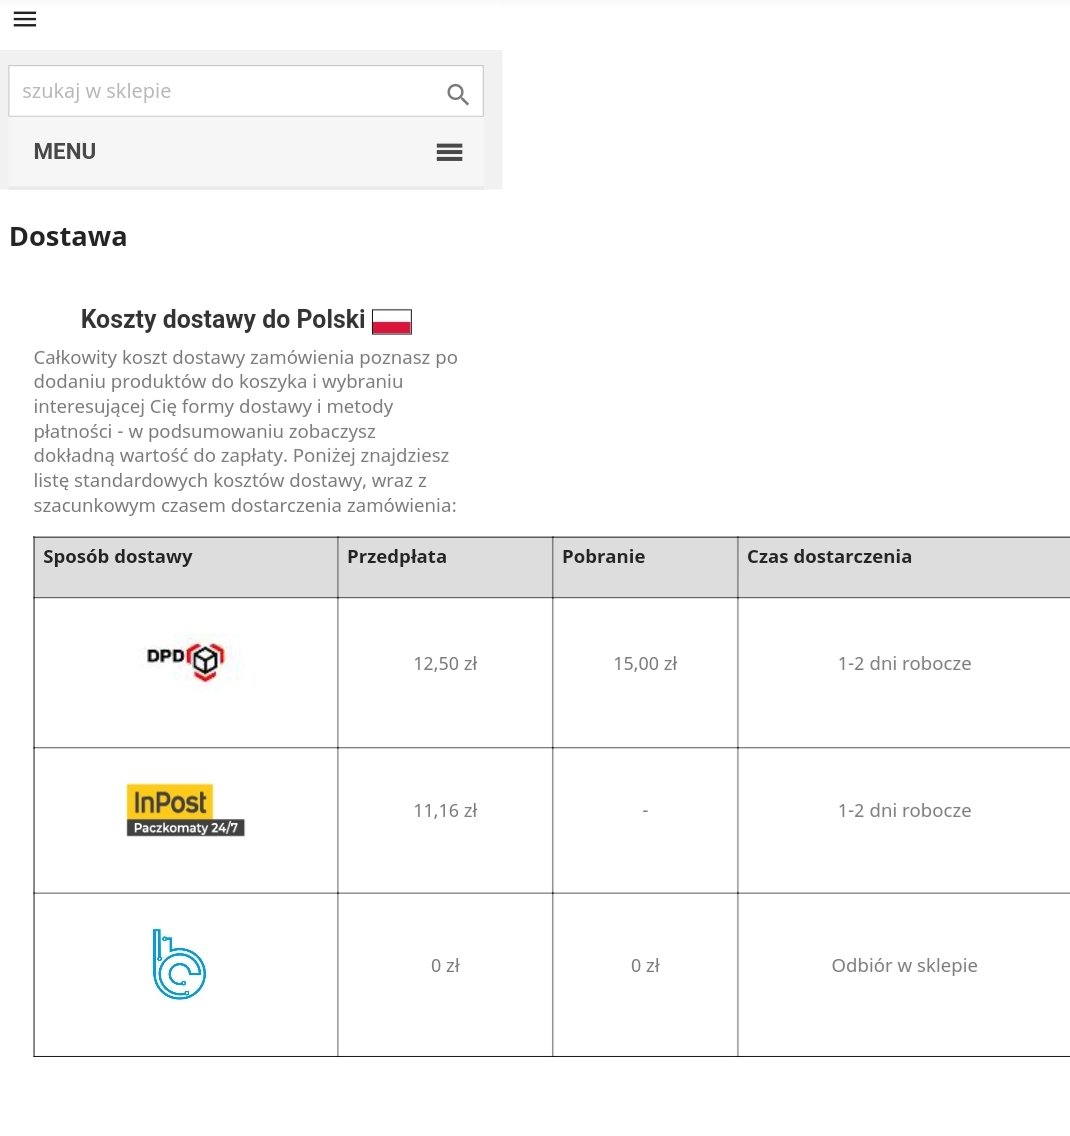Click the search magnifier icon

[458, 94]
